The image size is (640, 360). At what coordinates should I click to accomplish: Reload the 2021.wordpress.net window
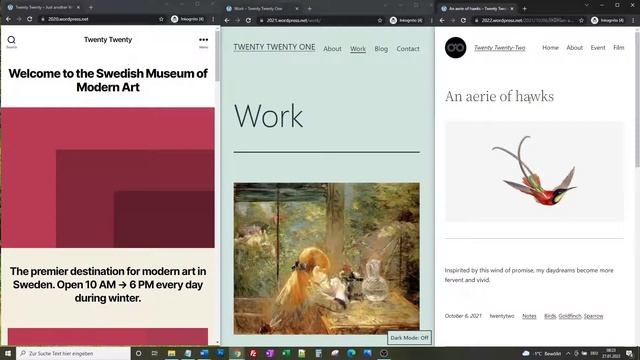pos(248,20)
